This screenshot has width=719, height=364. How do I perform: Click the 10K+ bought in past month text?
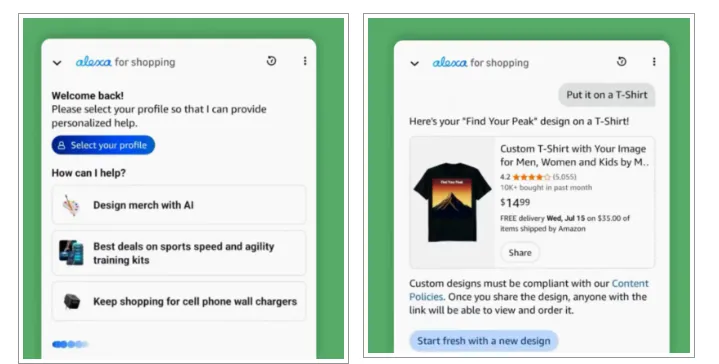pyautogui.click(x=546, y=188)
